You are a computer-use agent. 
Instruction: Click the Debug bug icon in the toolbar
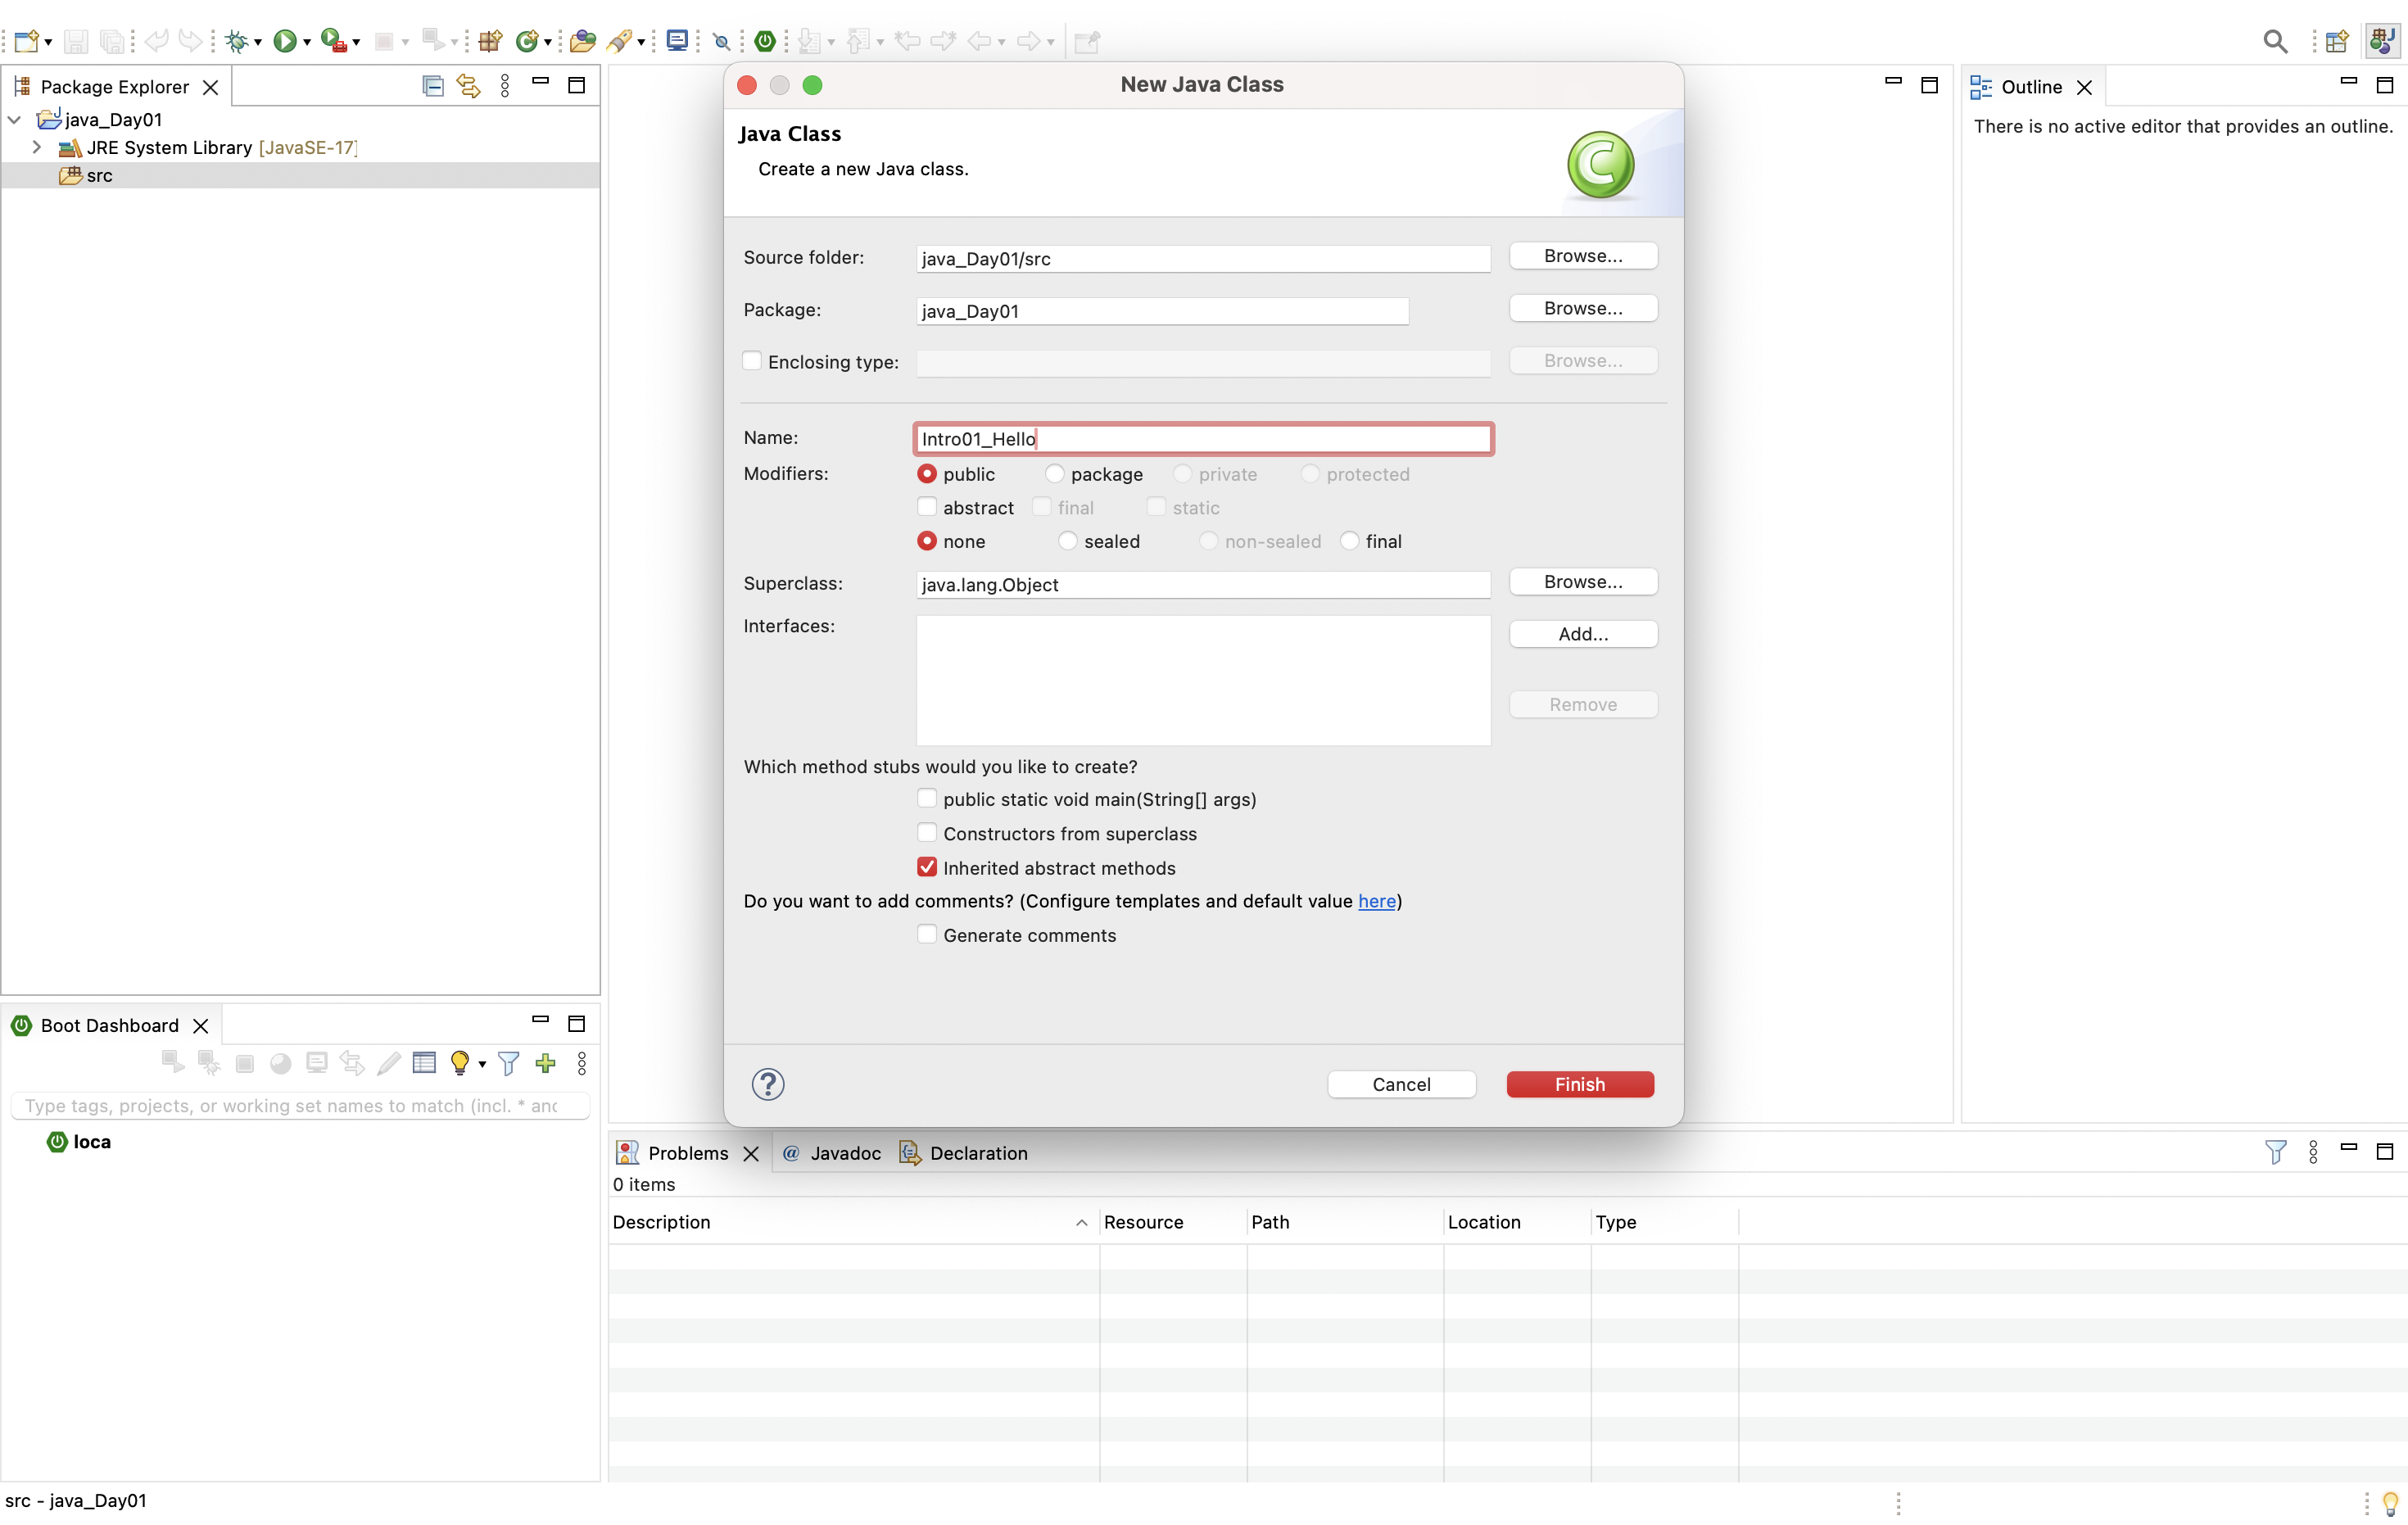tap(236, 41)
